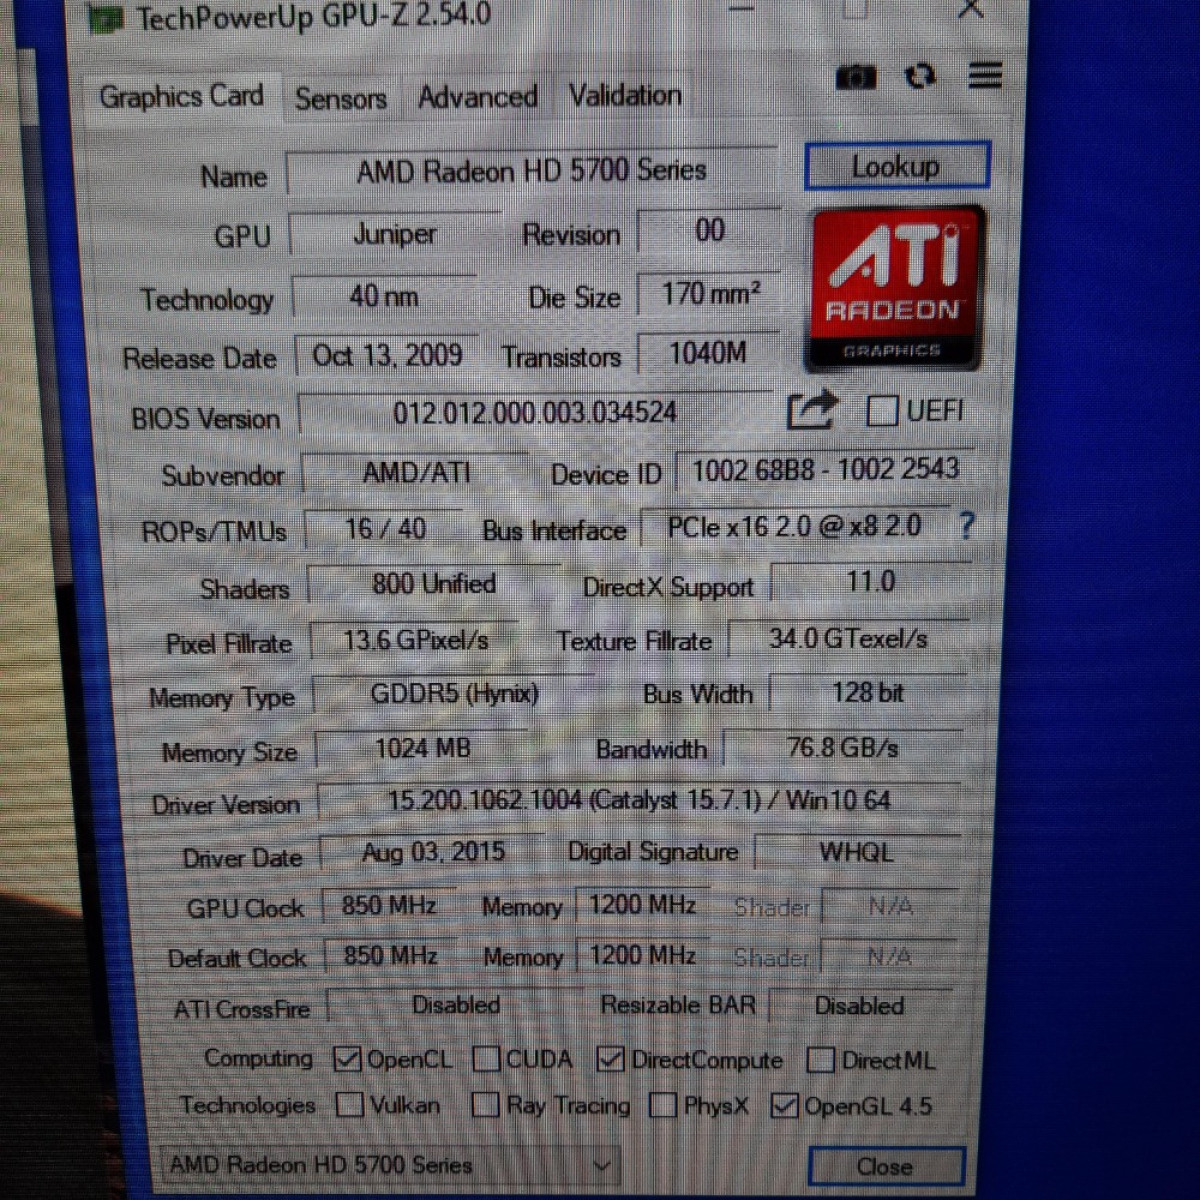The image size is (1200, 1200).
Task: Click the Resizable BAR value Disabled
Action: pyautogui.click(x=860, y=1006)
